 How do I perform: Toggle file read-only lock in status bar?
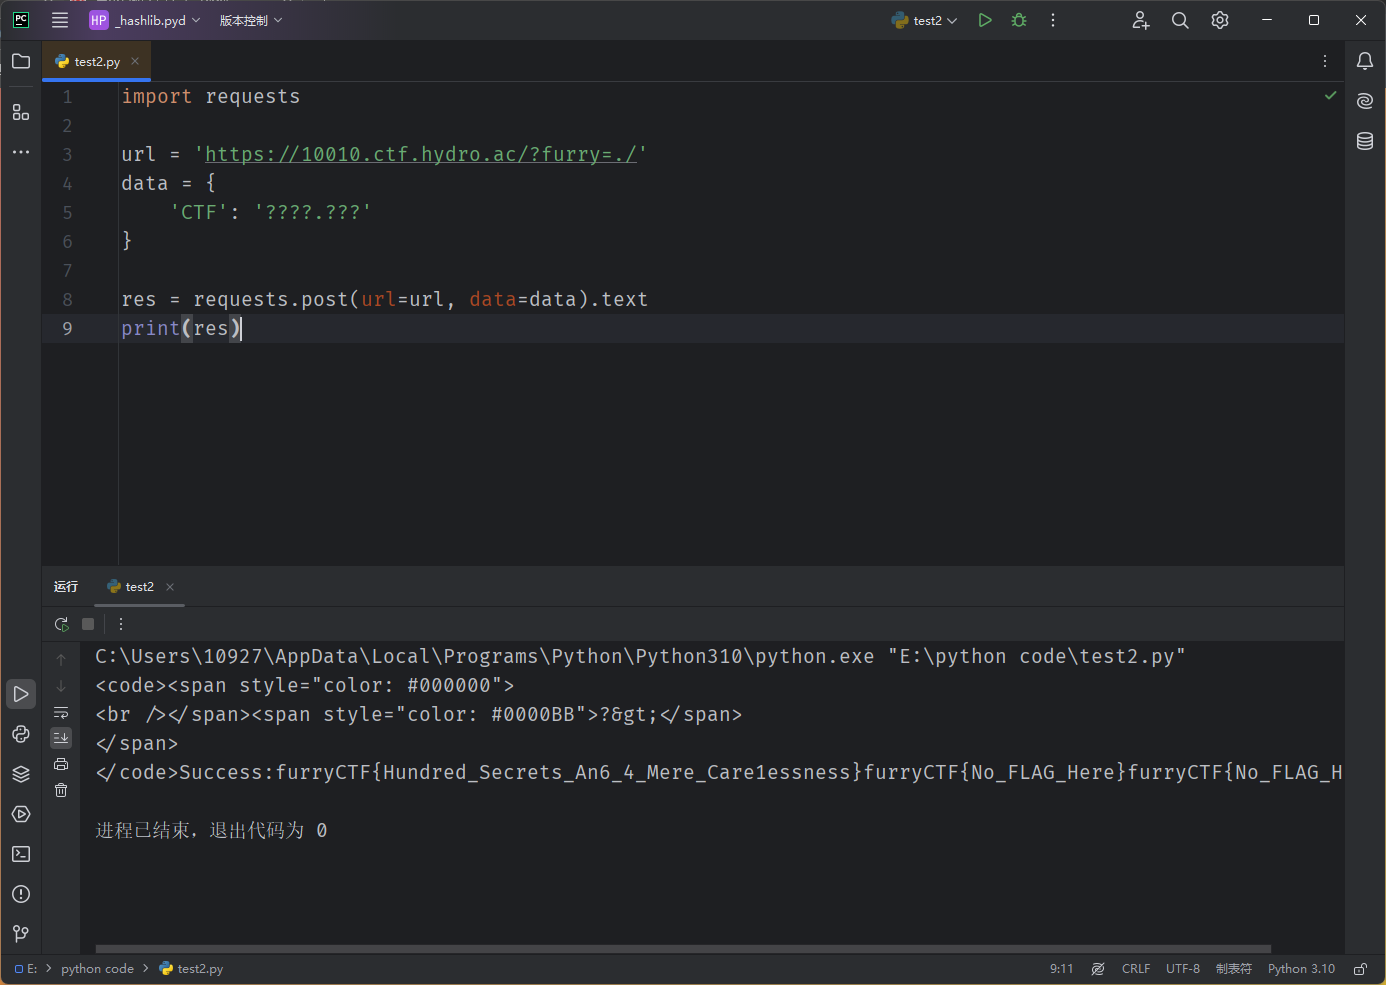[x=1360, y=969]
